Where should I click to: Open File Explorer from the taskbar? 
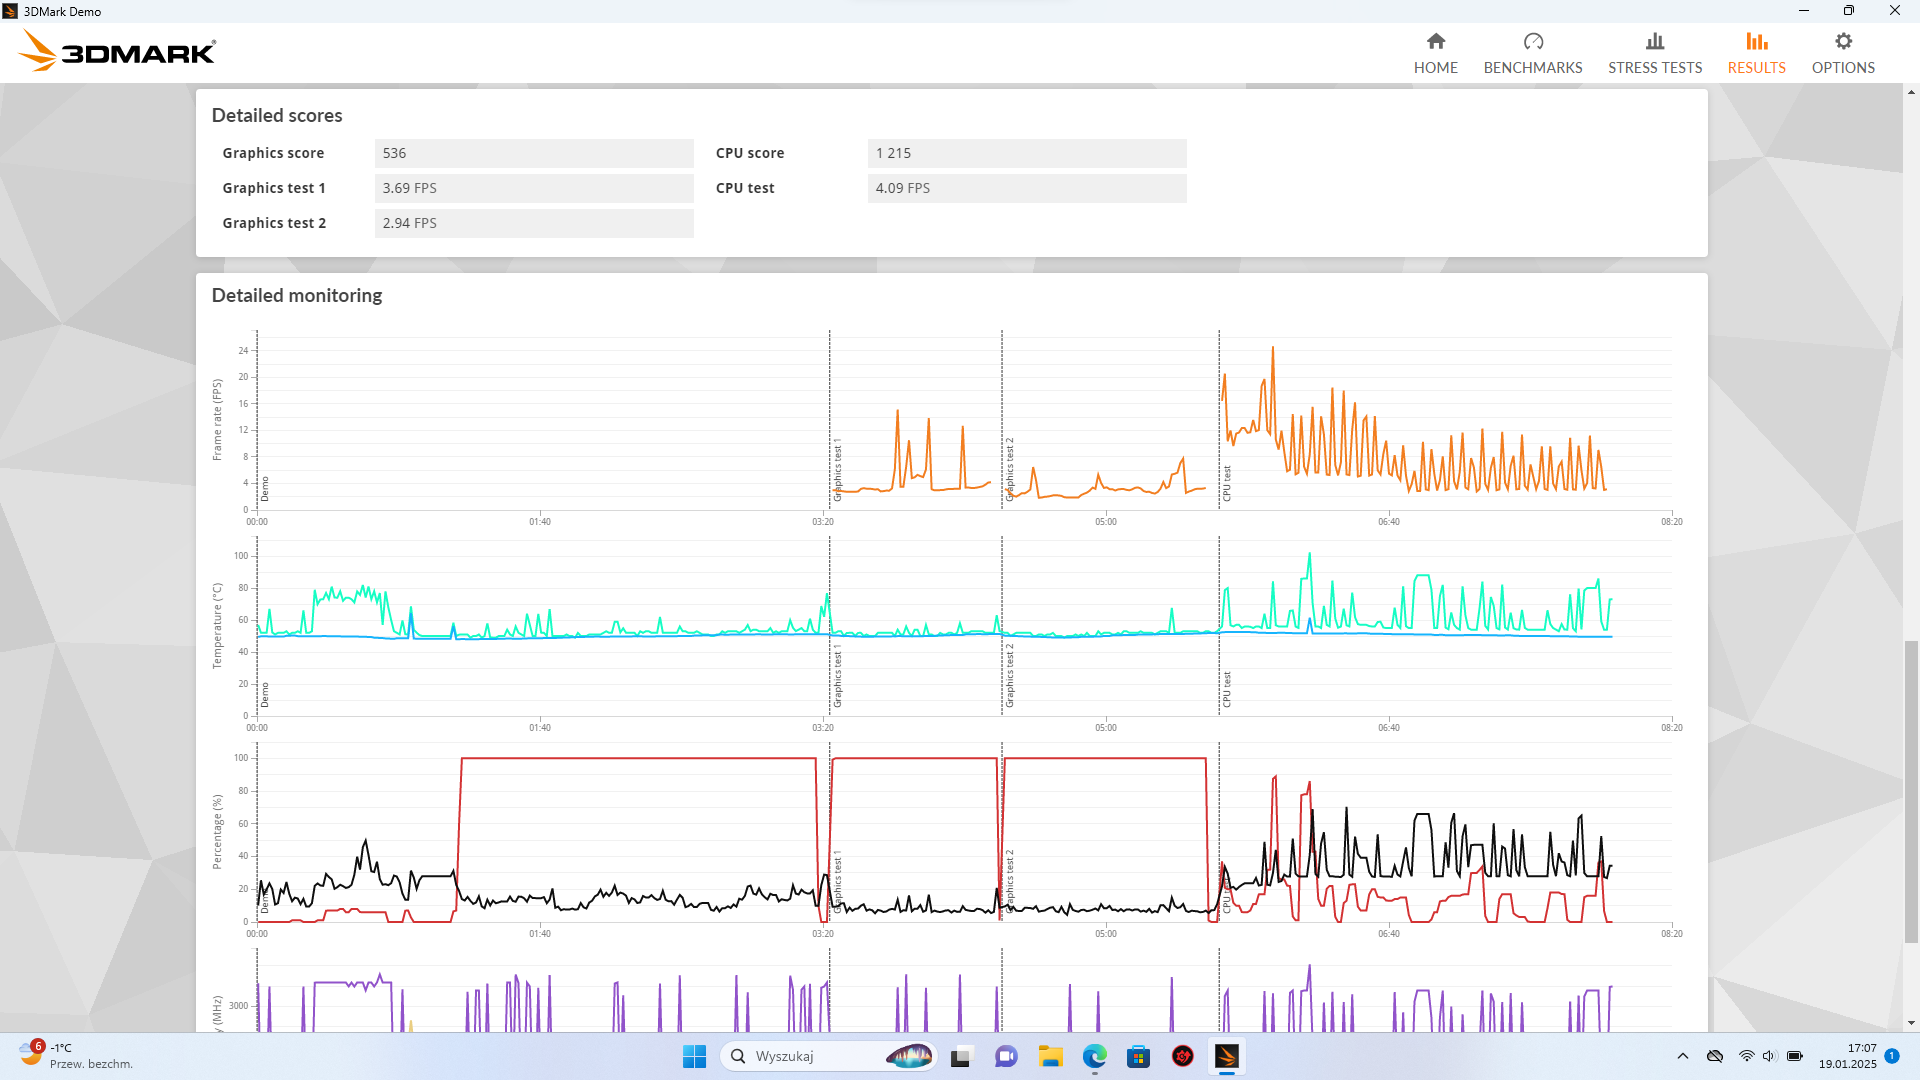1050,1056
